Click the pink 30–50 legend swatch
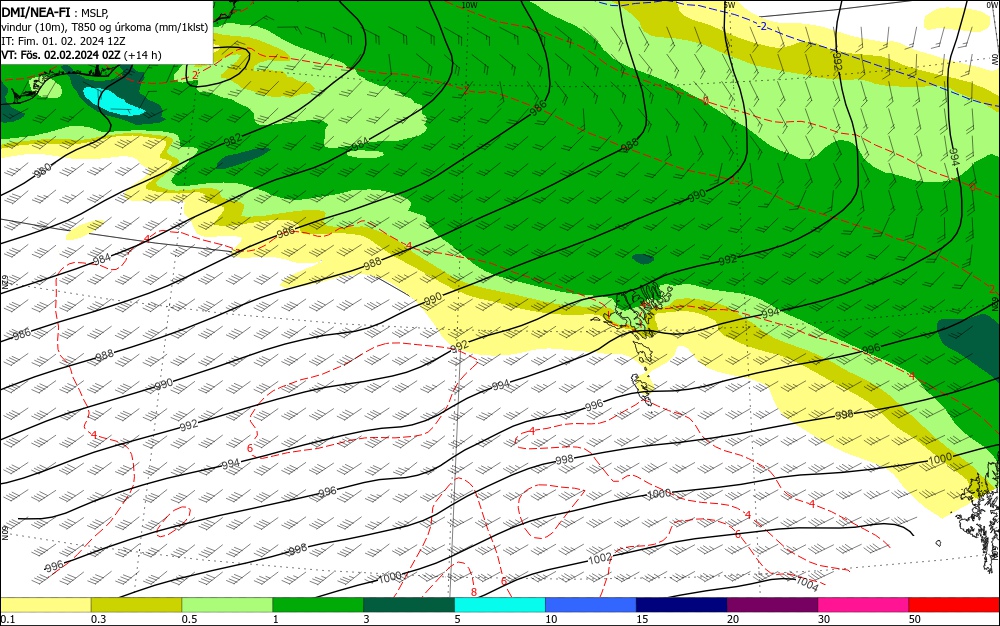 point(863,605)
